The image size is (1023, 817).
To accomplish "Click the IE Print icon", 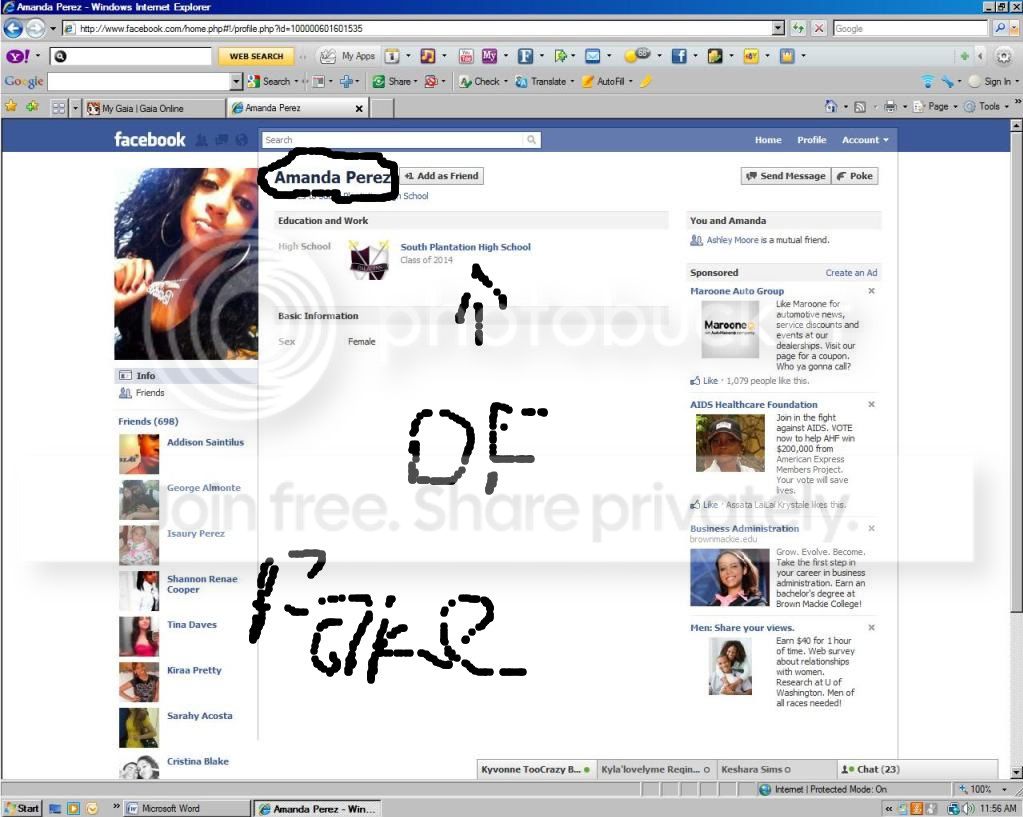I will pos(890,106).
